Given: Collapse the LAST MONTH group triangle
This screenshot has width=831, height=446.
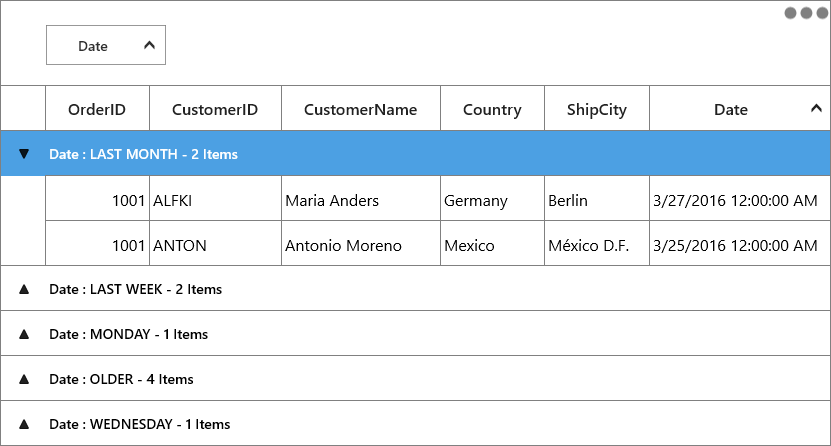Looking at the screenshot, I should (23, 154).
